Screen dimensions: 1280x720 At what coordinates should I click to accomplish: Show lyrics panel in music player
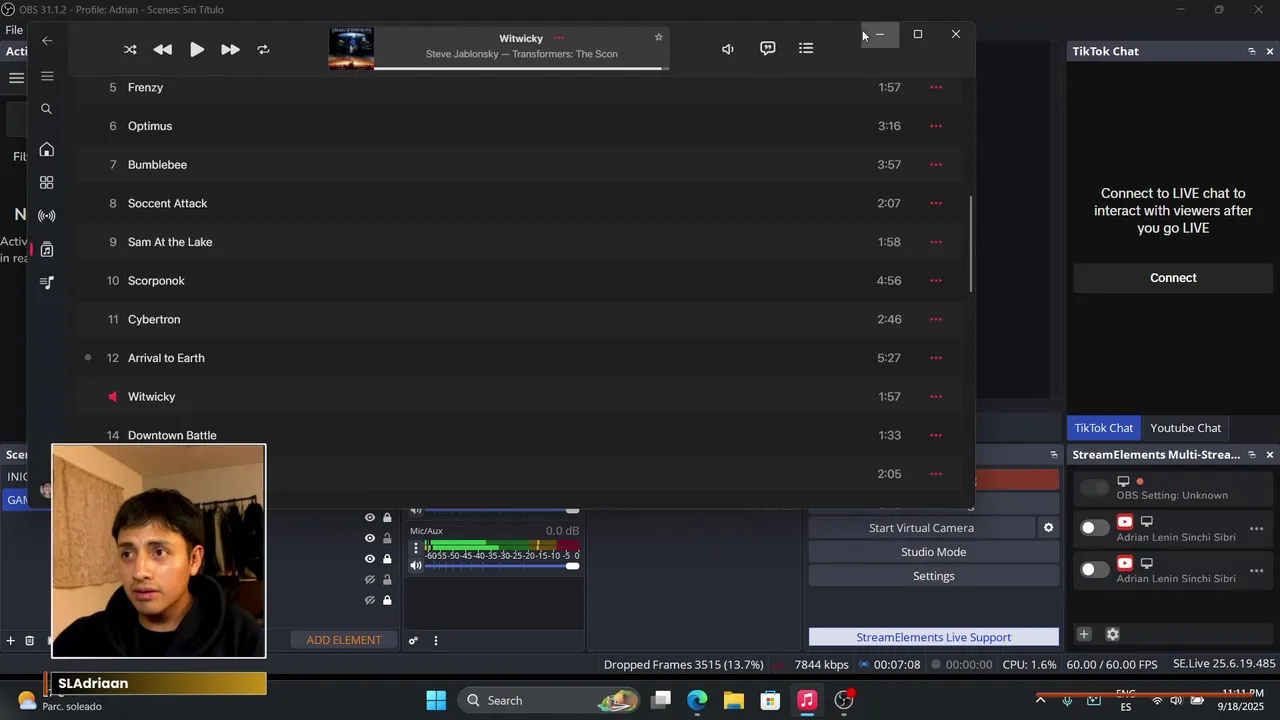[x=767, y=48]
